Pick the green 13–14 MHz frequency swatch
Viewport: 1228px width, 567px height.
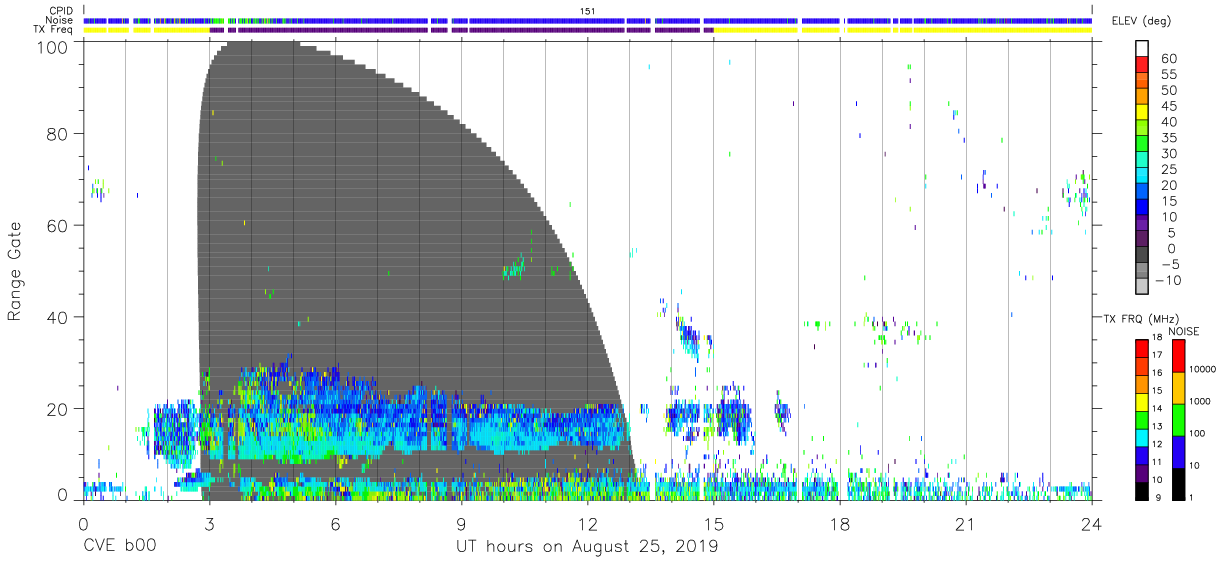click(x=1141, y=419)
